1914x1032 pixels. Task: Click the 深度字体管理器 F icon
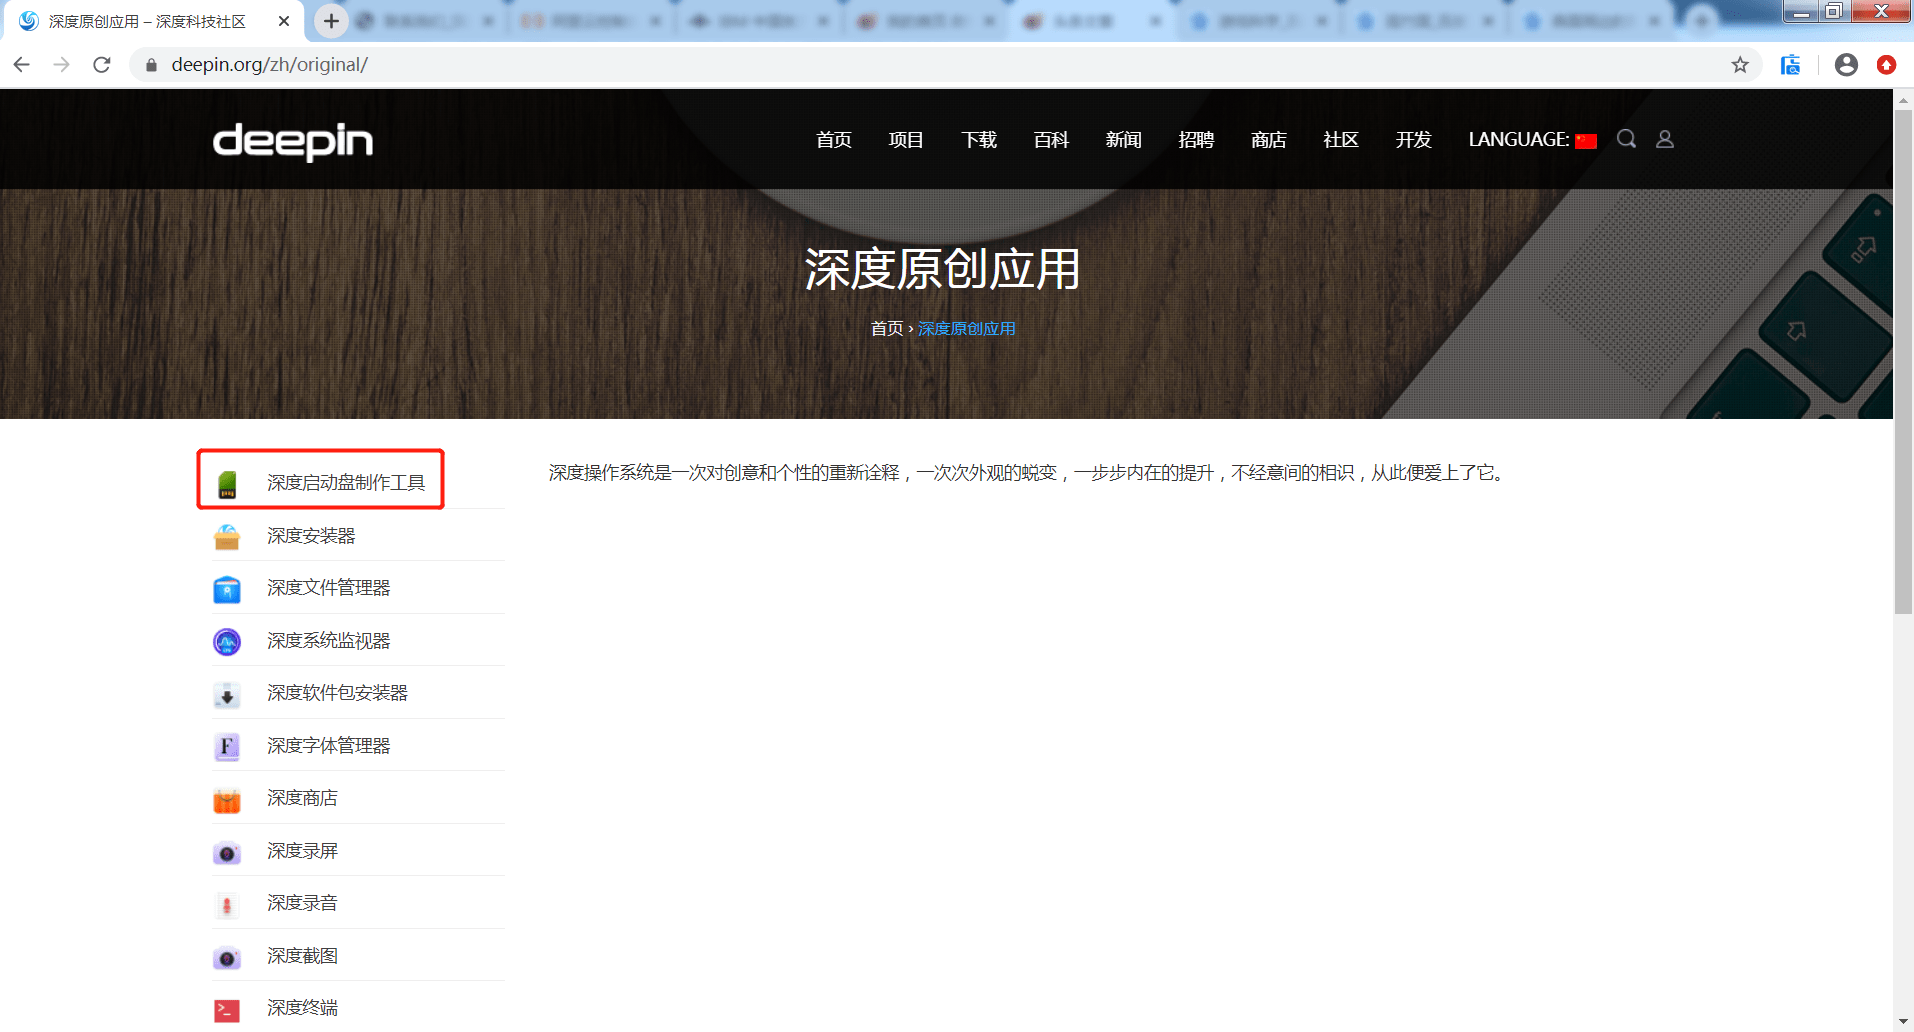227,747
